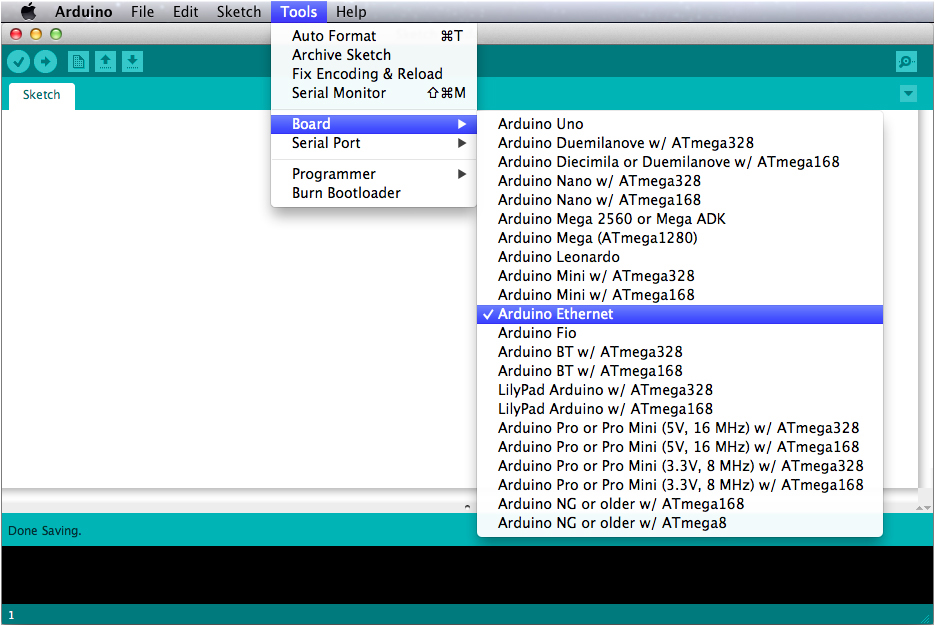935x626 pixels.
Task: Select the Sketch tab
Action: 42,95
